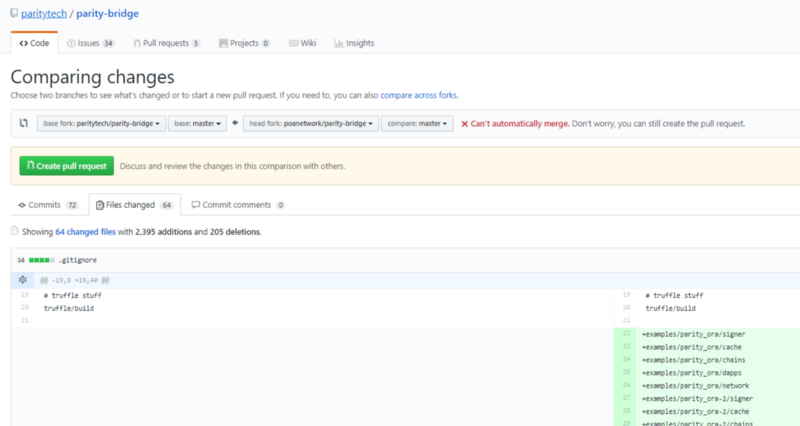
Task: Click the Commits tab commit icon
Action: click(x=22, y=205)
